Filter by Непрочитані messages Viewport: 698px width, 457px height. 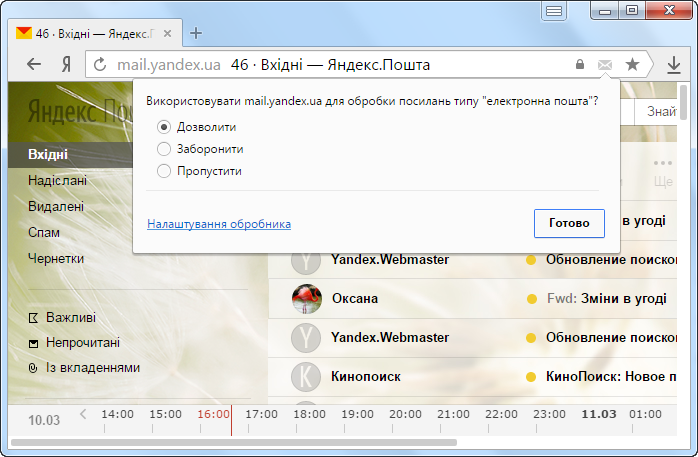point(83,343)
